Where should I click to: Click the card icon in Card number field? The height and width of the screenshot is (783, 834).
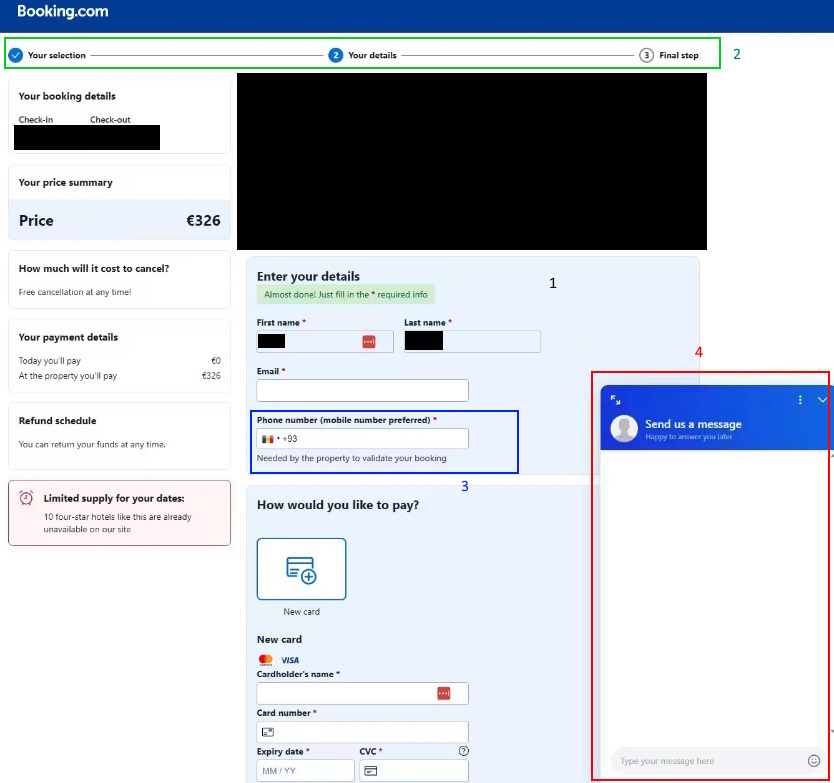[268, 732]
